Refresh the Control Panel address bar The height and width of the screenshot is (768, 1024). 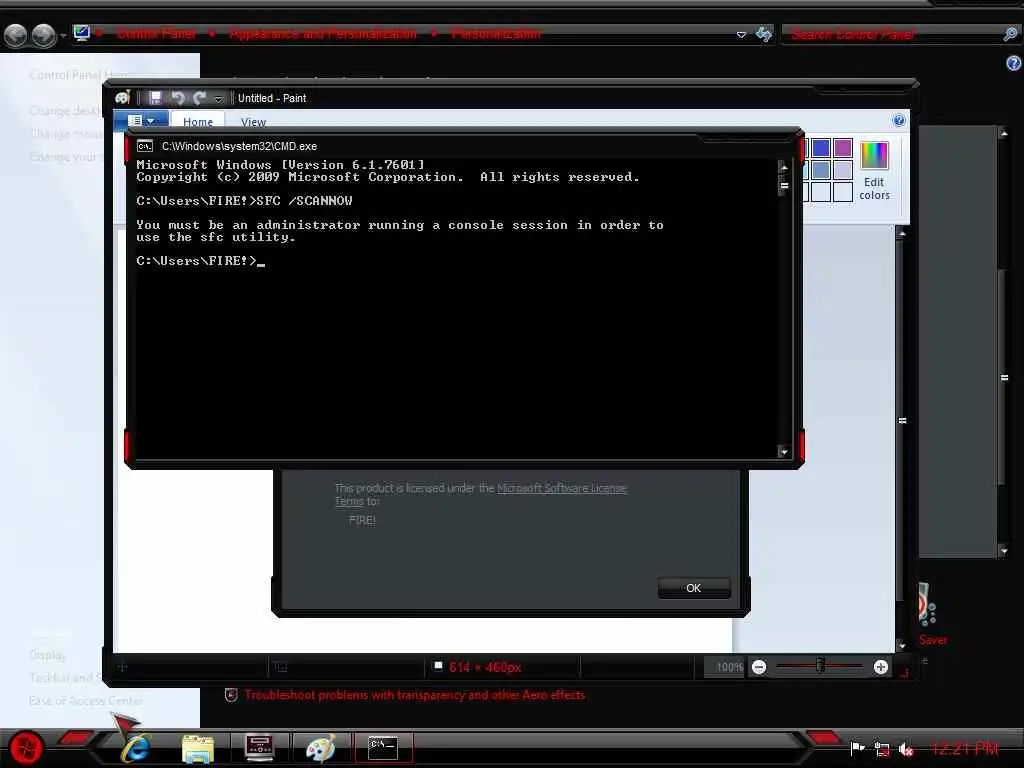point(763,35)
